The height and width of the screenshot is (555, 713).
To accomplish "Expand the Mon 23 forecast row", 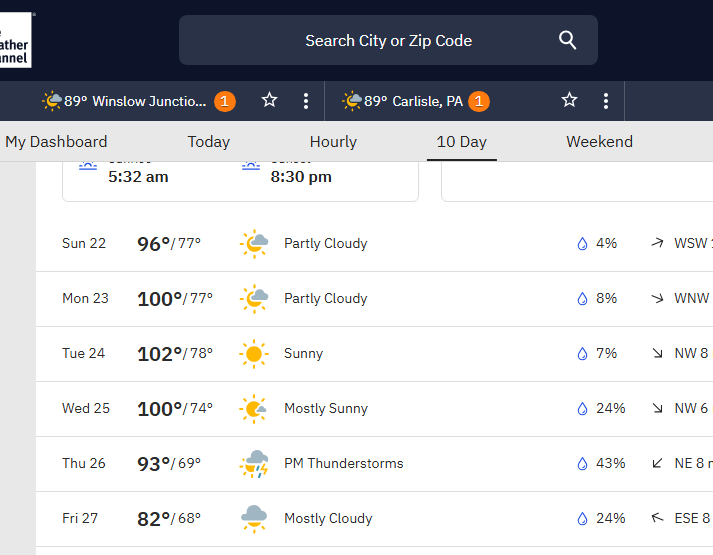I will [x=374, y=299].
